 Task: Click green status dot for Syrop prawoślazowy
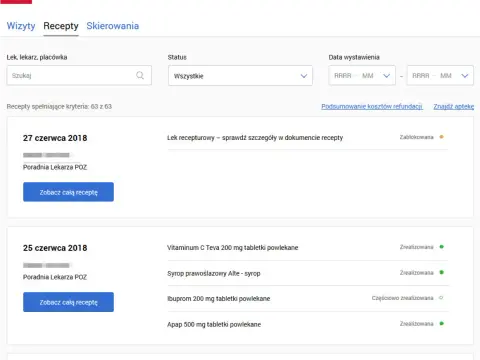point(441,272)
